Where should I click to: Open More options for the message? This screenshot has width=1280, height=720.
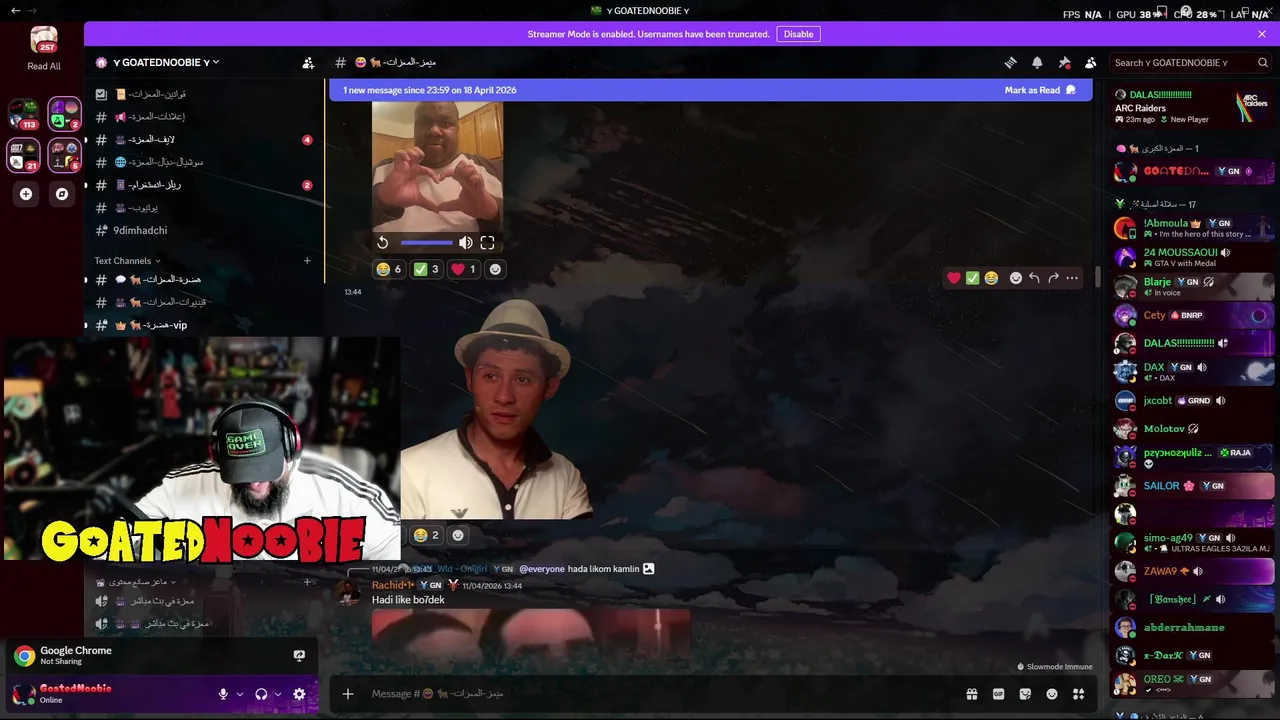[x=1072, y=278]
